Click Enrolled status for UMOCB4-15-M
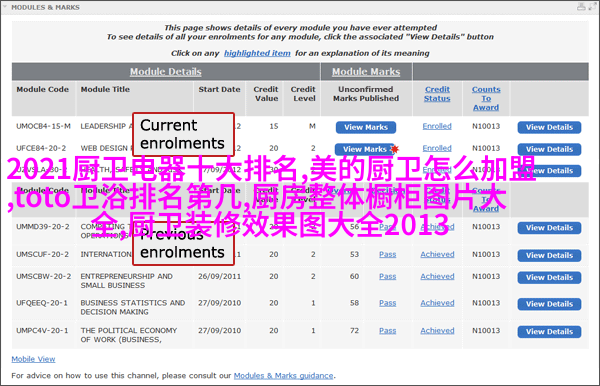 pos(437,126)
